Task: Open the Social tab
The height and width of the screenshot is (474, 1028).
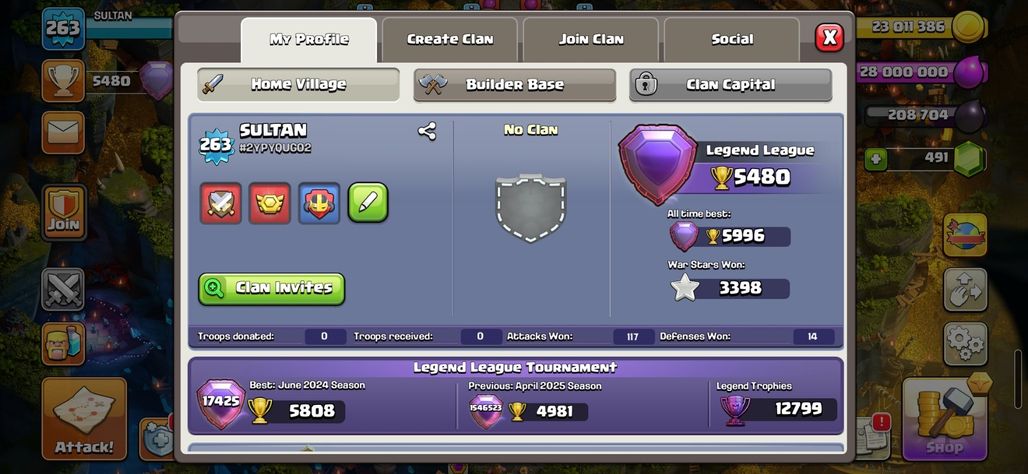Action: [x=732, y=39]
